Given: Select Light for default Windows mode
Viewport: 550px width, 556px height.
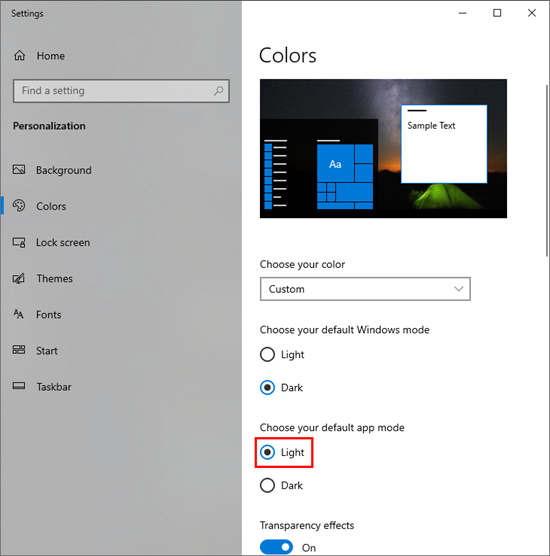Looking at the screenshot, I should point(267,354).
